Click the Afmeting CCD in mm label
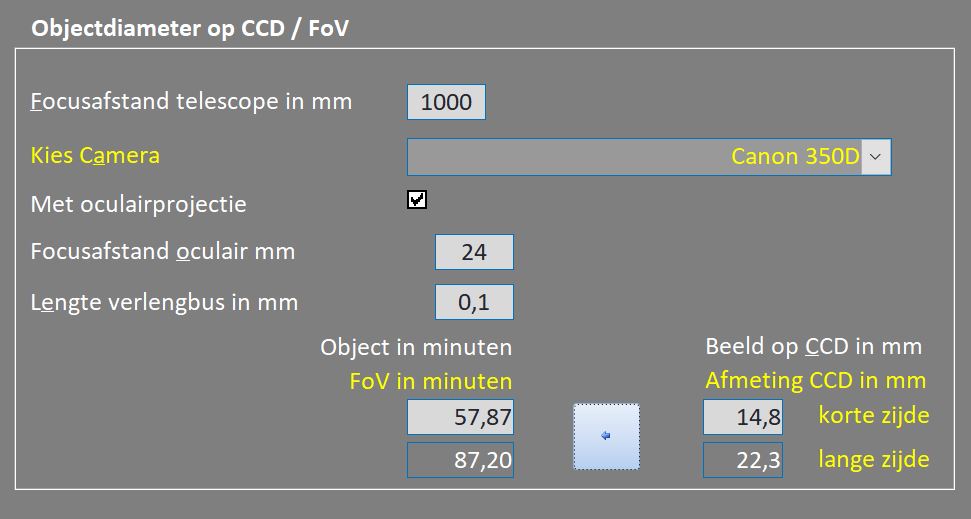Screen dimensions: 971x519 click(x=816, y=380)
